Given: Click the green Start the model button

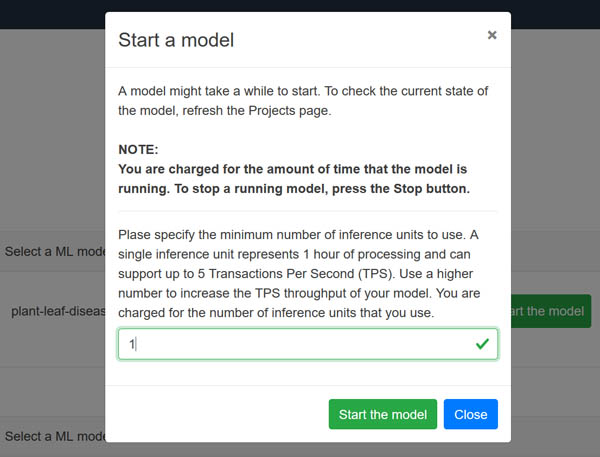Looking at the screenshot, I should pyautogui.click(x=383, y=414).
